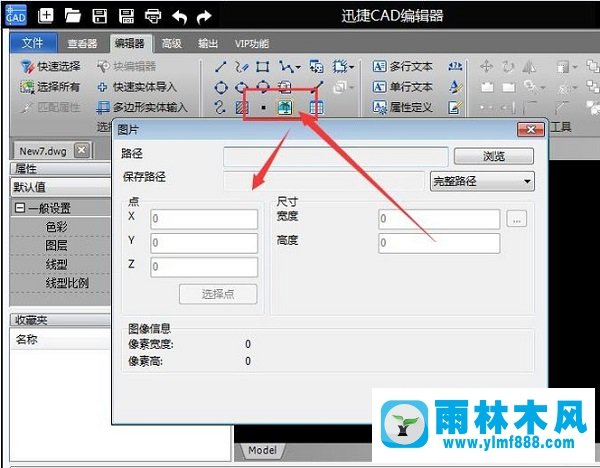
Task: Click the text style pencil icon
Action: click(x=455, y=87)
